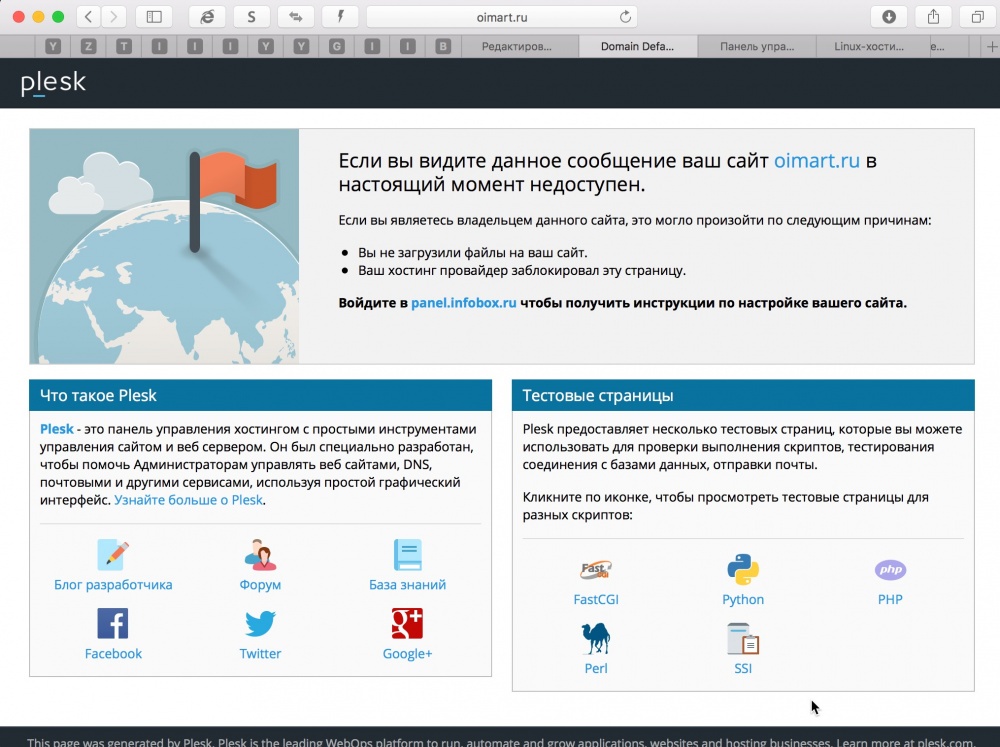Image resolution: width=1000 pixels, height=747 pixels.
Task: Open the Twitter text link
Action: (260, 653)
